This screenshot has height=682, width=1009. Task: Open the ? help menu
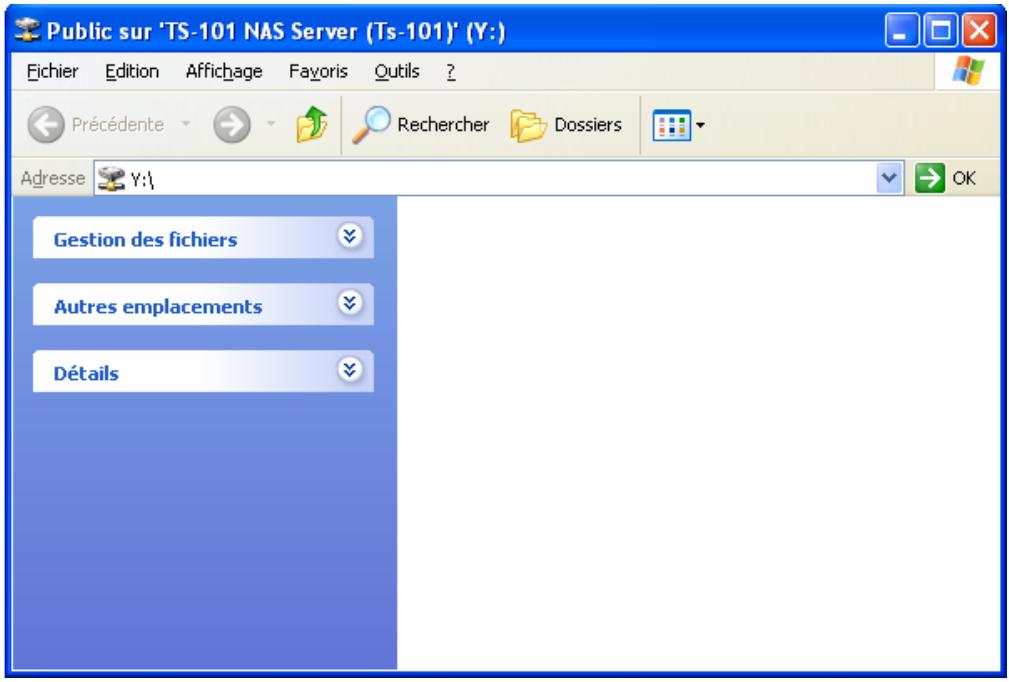coord(450,71)
